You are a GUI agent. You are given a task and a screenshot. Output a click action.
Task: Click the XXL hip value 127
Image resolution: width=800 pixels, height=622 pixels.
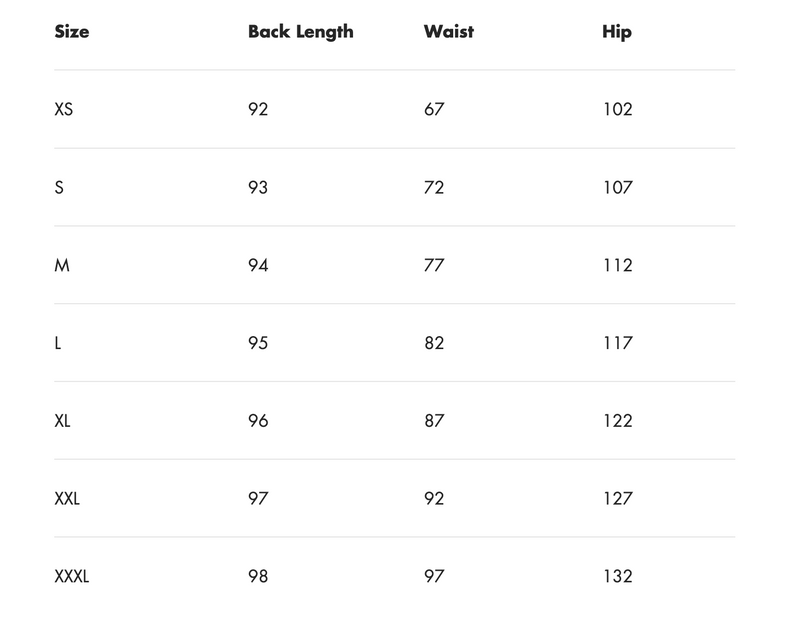[618, 499]
